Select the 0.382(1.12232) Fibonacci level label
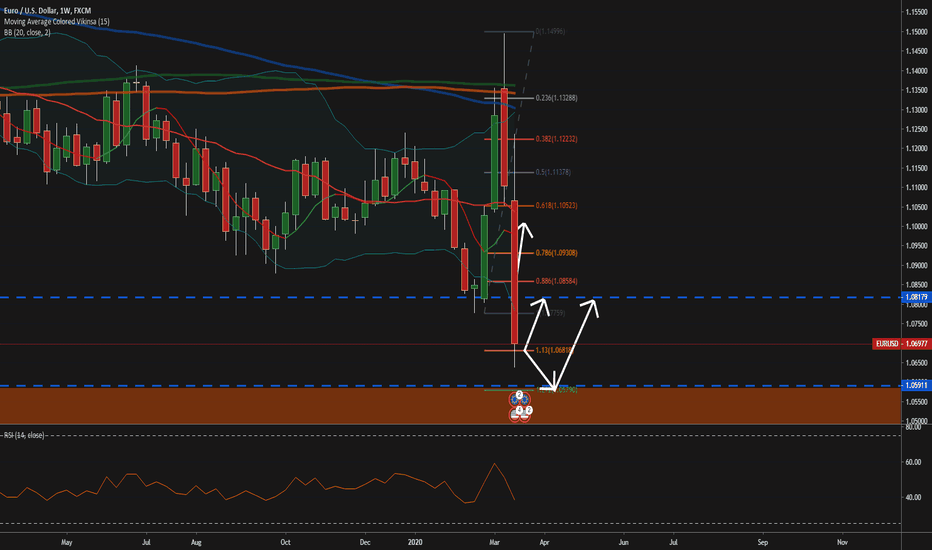Image resolution: width=932 pixels, height=550 pixels. pos(556,139)
